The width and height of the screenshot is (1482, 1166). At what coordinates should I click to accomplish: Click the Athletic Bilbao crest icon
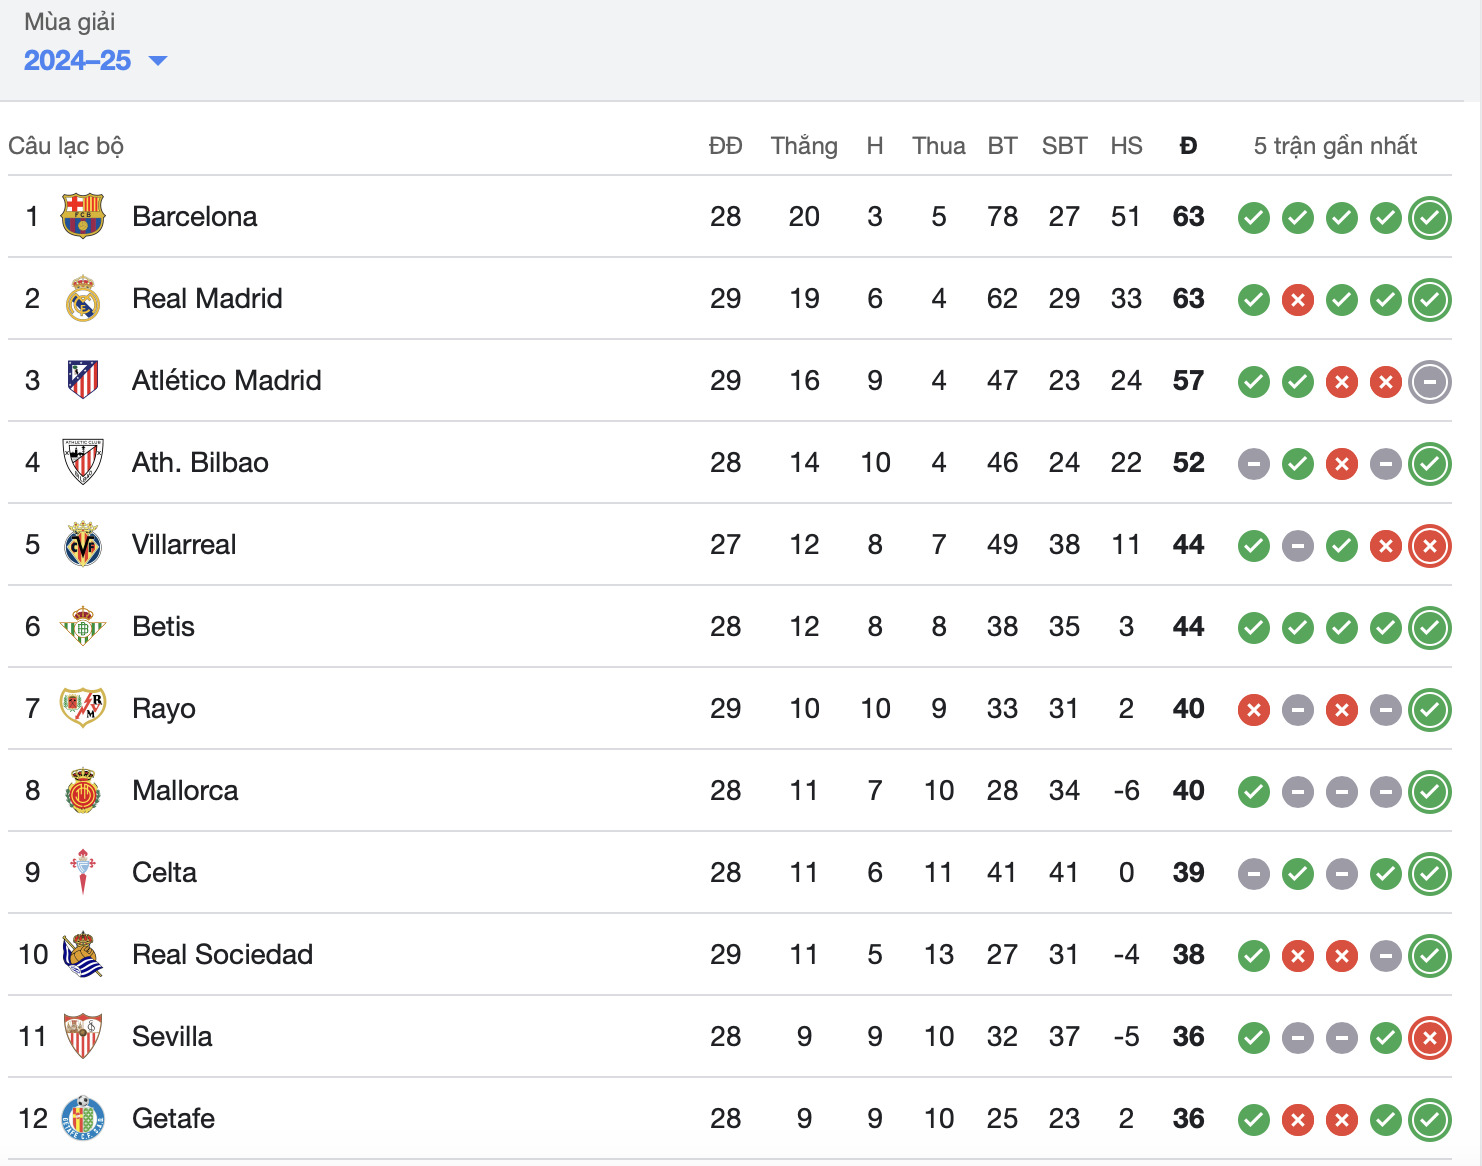pyautogui.click(x=83, y=462)
